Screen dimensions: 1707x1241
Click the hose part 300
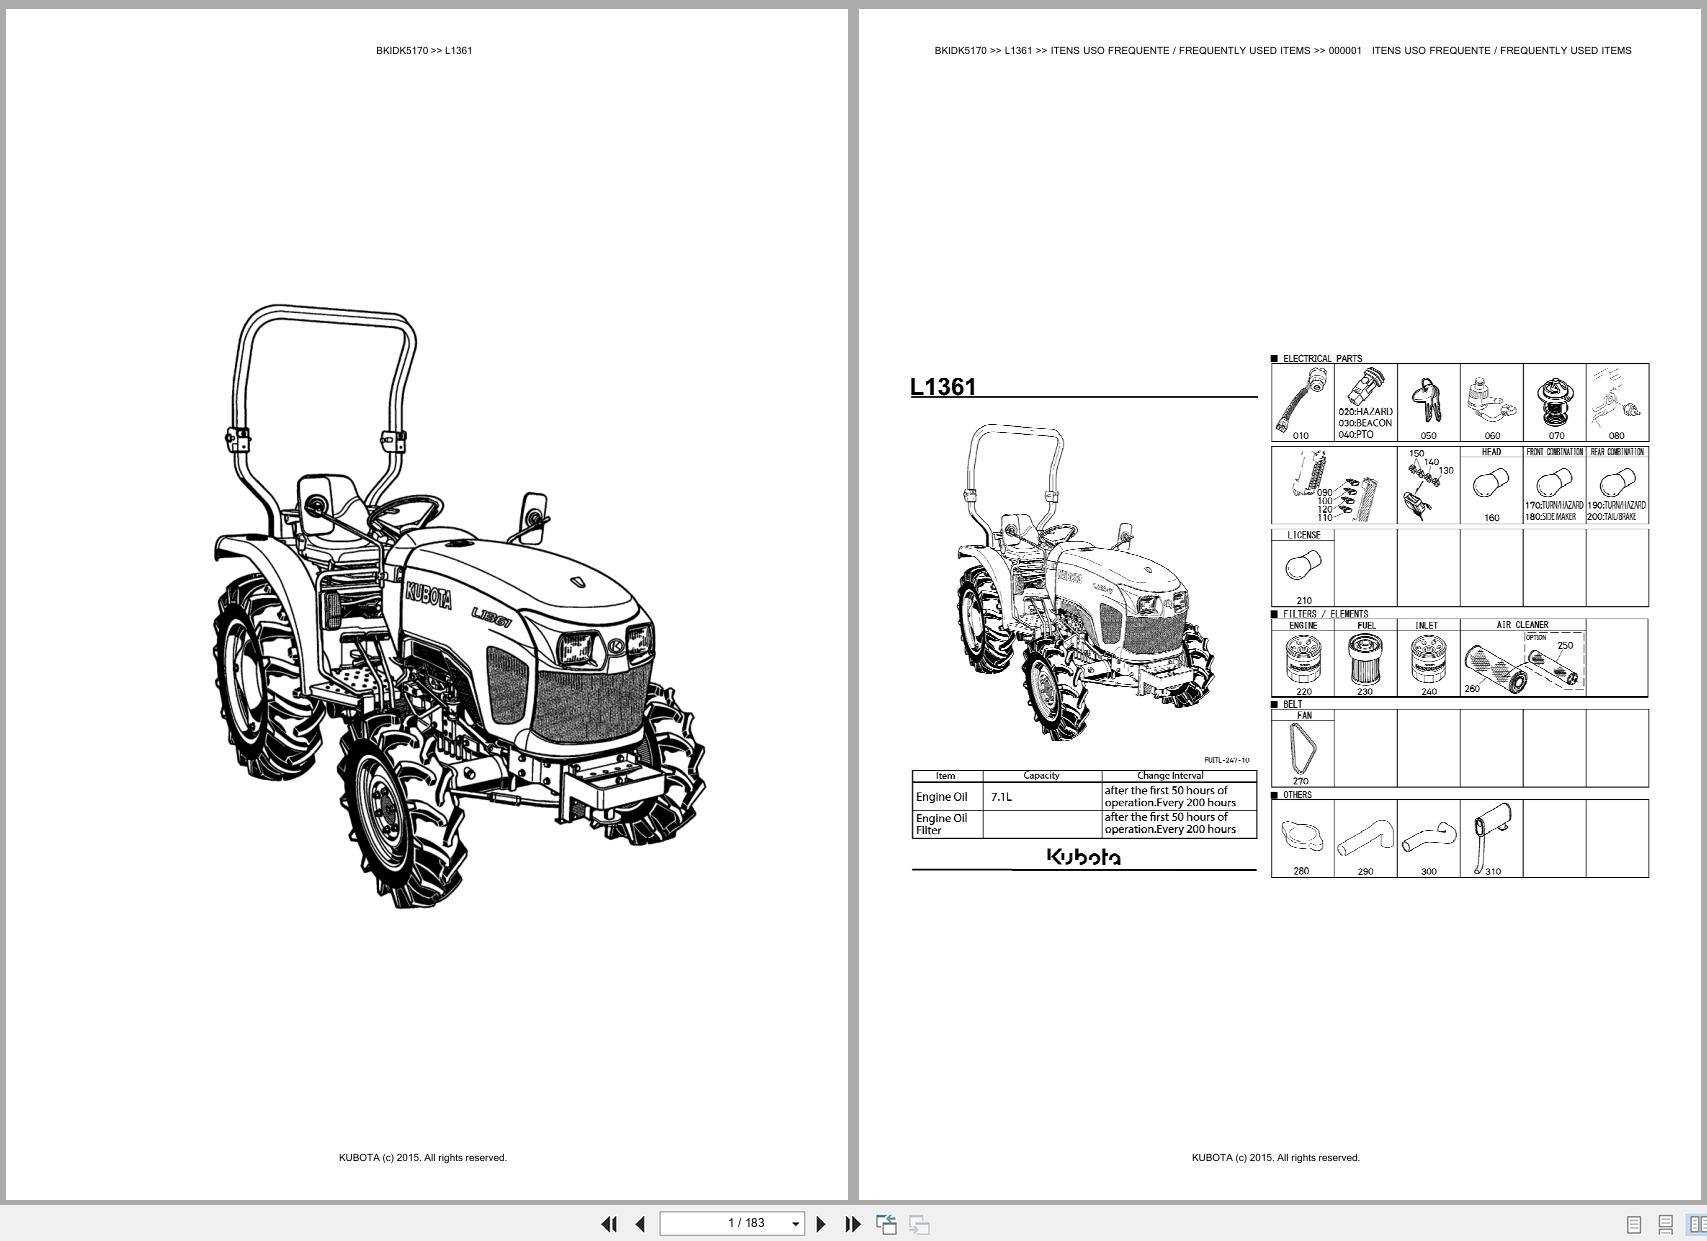pos(1428,839)
